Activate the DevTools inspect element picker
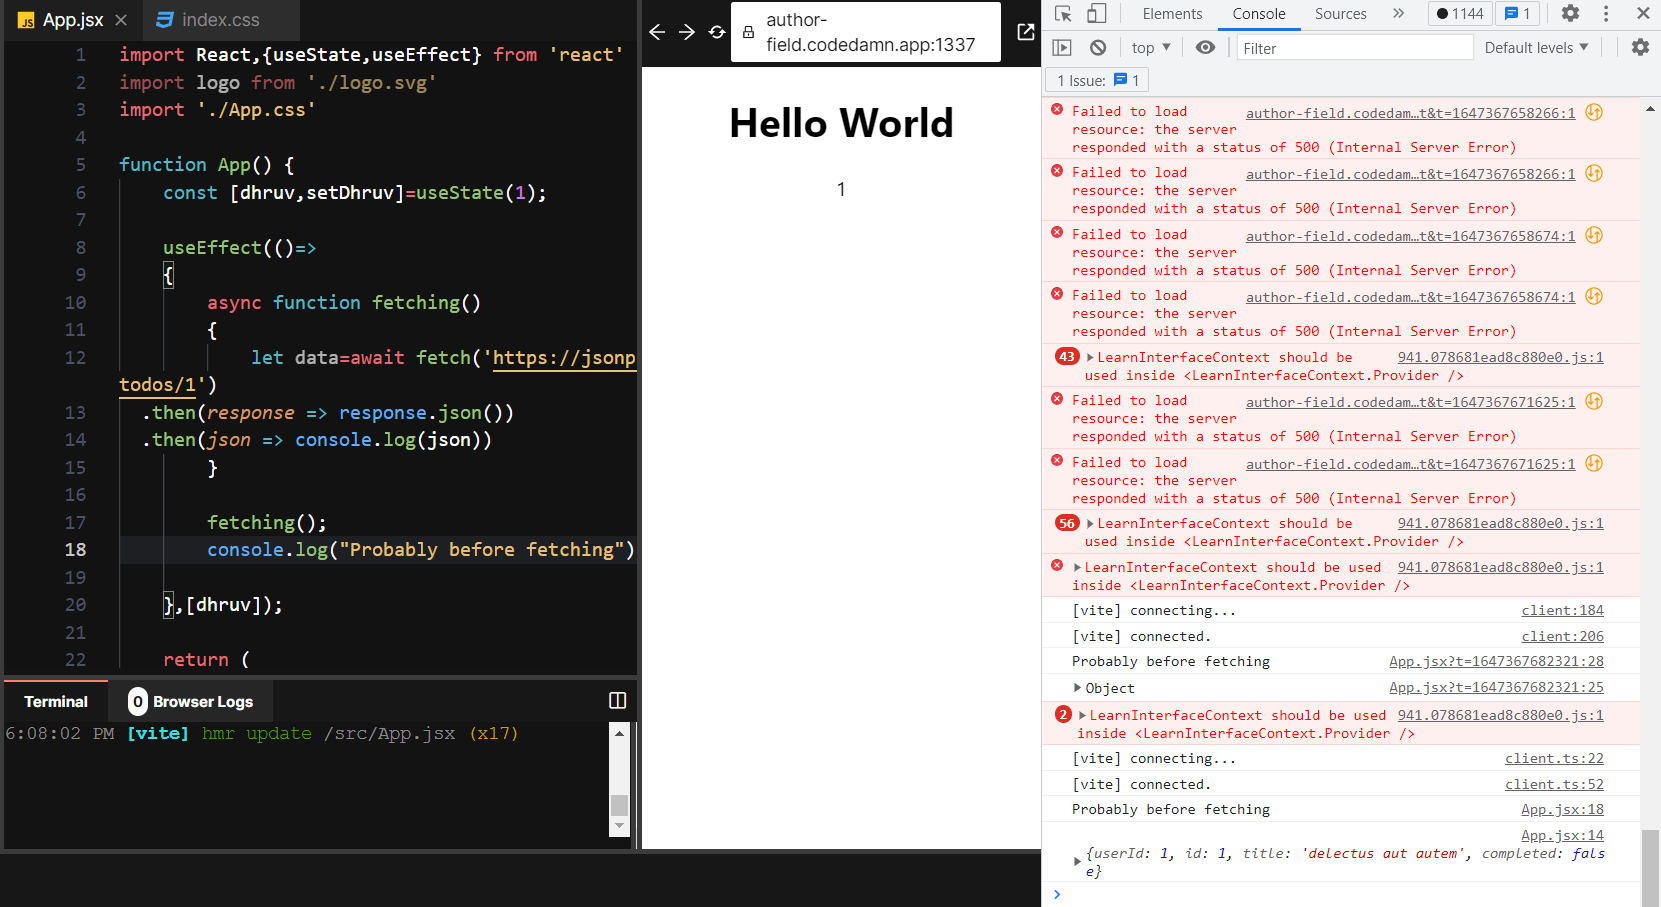This screenshot has height=907, width=1661. [x=1063, y=13]
